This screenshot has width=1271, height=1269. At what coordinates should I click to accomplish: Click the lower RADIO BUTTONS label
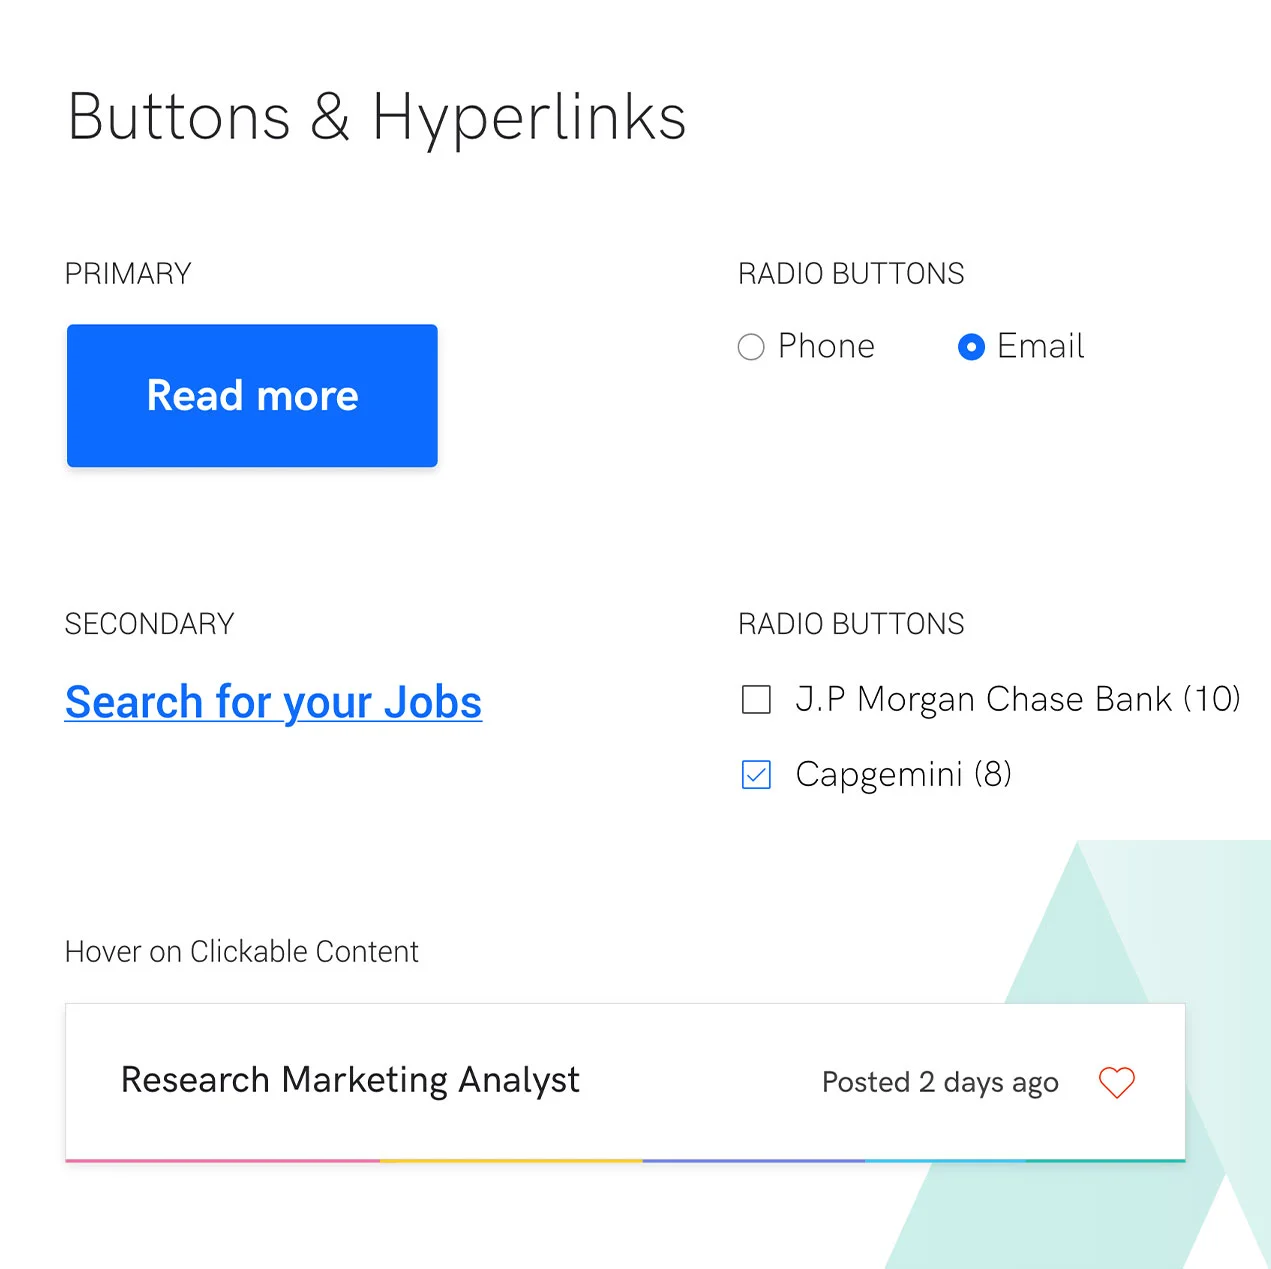[850, 623]
